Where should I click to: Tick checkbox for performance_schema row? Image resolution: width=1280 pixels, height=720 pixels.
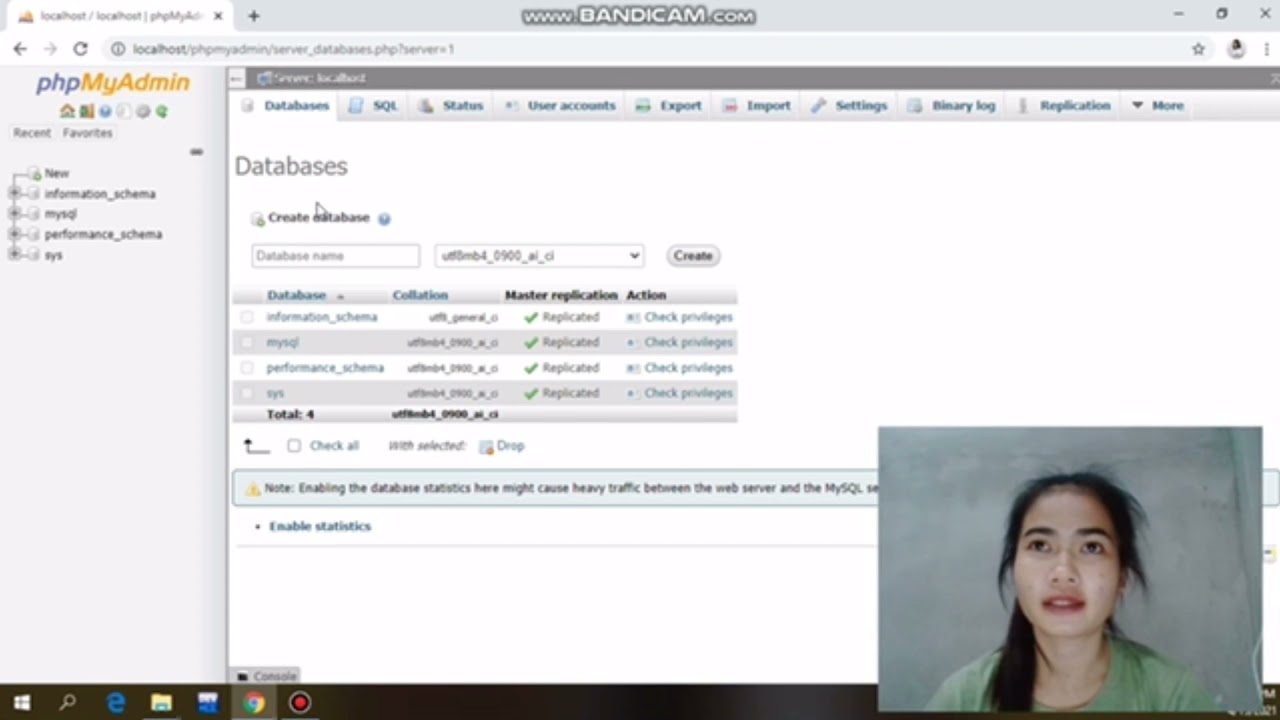click(247, 368)
